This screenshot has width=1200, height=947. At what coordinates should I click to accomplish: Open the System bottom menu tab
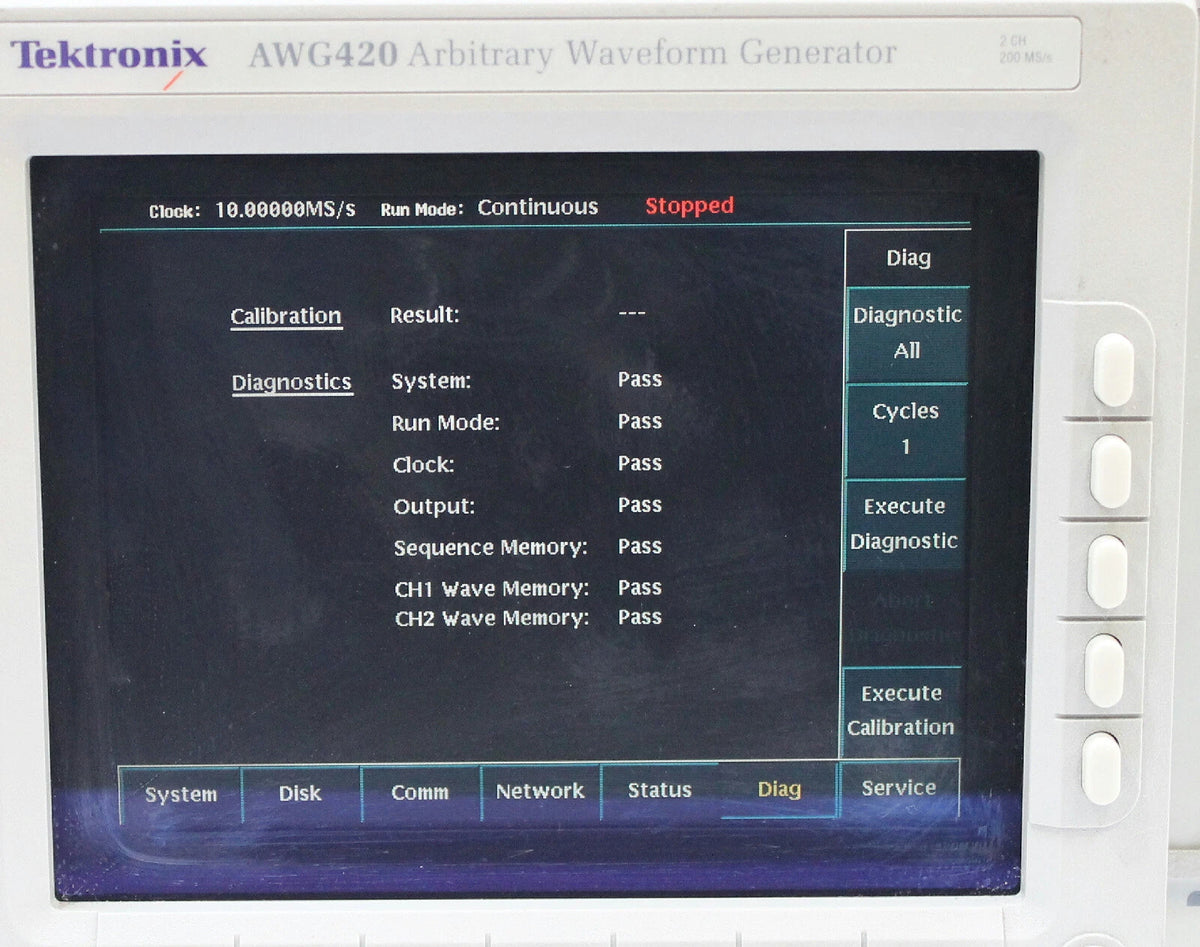[180, 795]
